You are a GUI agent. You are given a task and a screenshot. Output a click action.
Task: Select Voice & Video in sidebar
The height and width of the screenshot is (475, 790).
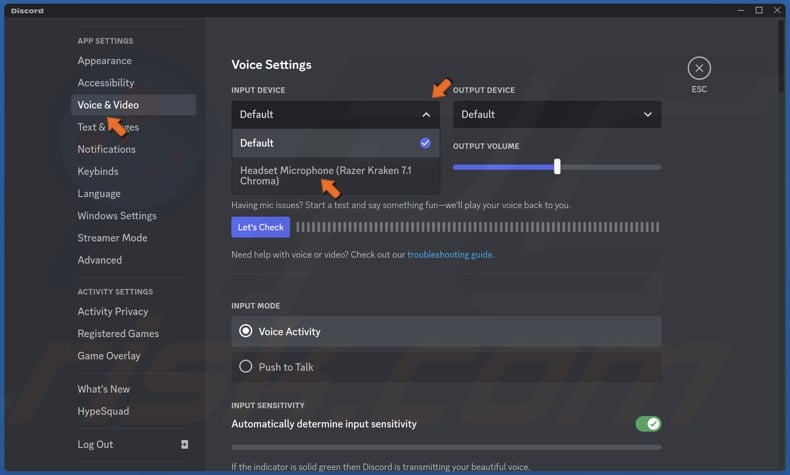pos(134,105)
